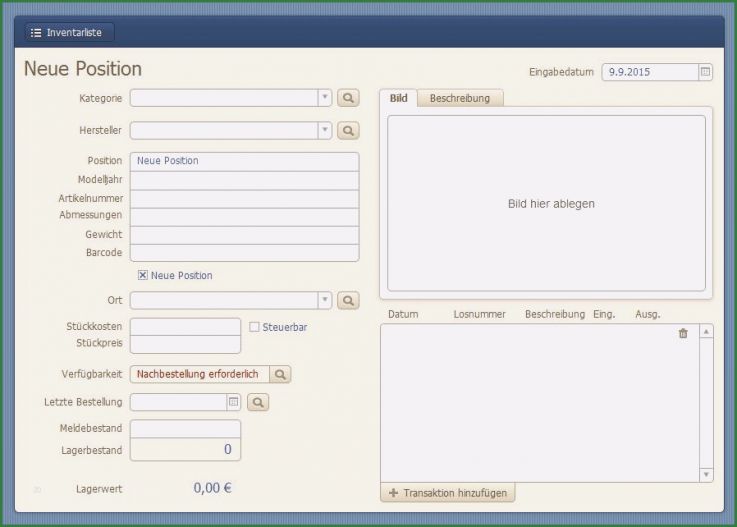Click the magnifier icon beside Verfügbarkeit field
The image size is (737, 527).
[281, 374]
